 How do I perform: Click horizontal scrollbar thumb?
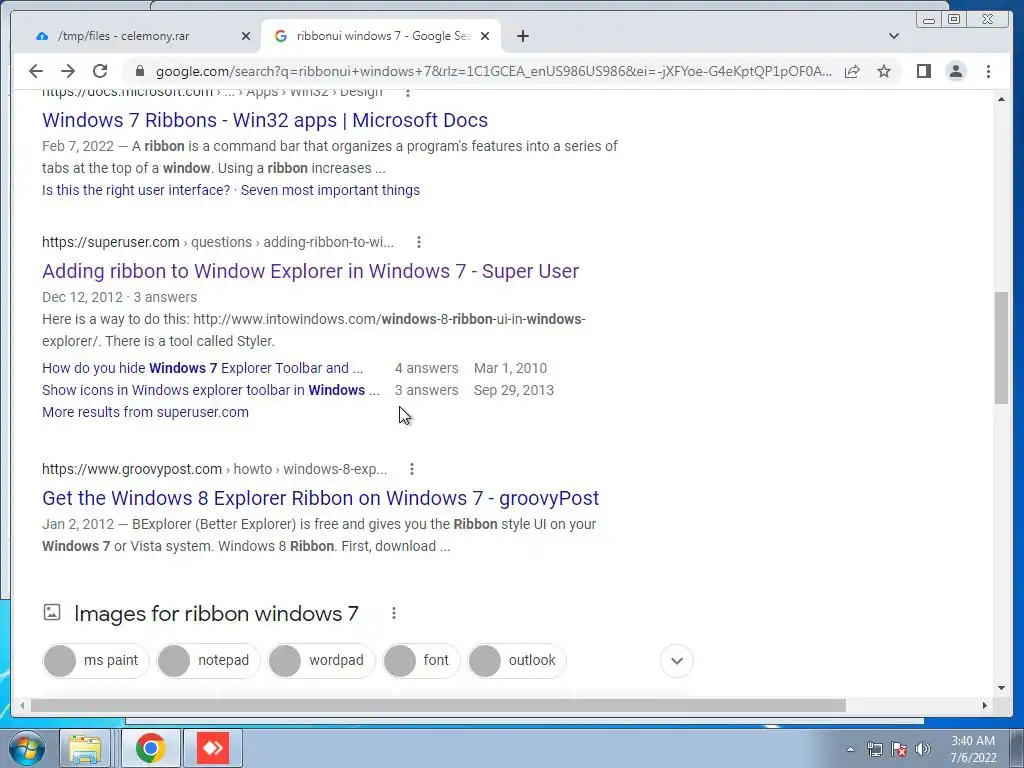(x=438, y=705)
